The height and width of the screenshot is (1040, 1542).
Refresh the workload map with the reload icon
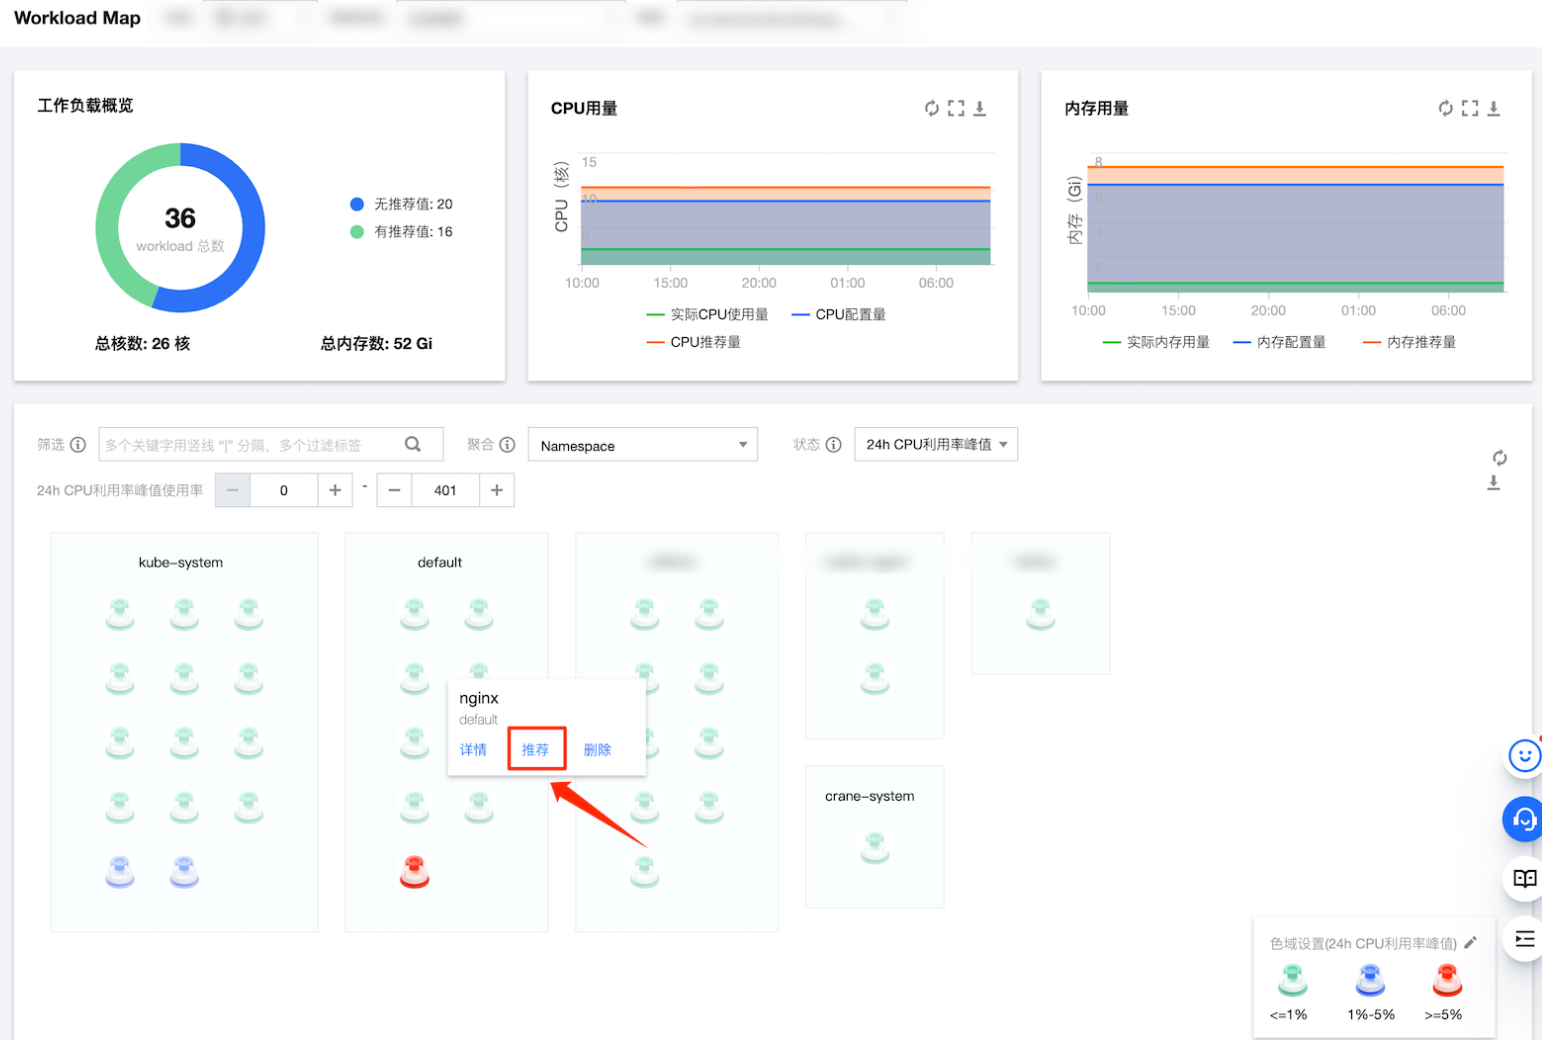tap(1499, 458)
